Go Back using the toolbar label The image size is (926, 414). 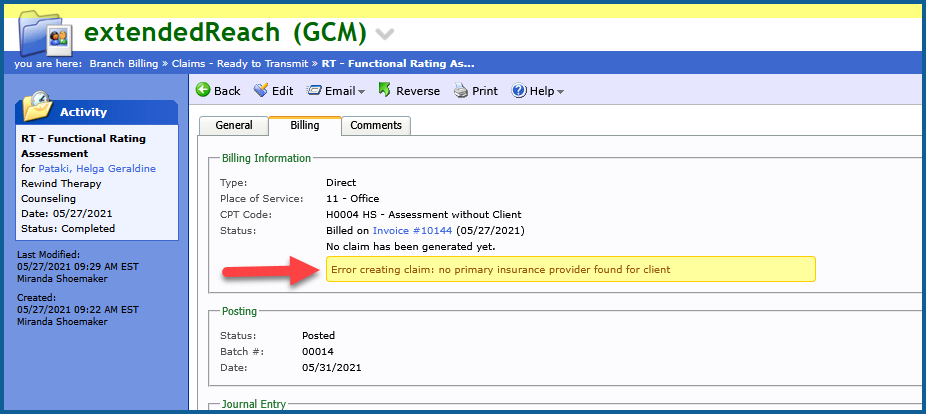[x=227, y=91]
